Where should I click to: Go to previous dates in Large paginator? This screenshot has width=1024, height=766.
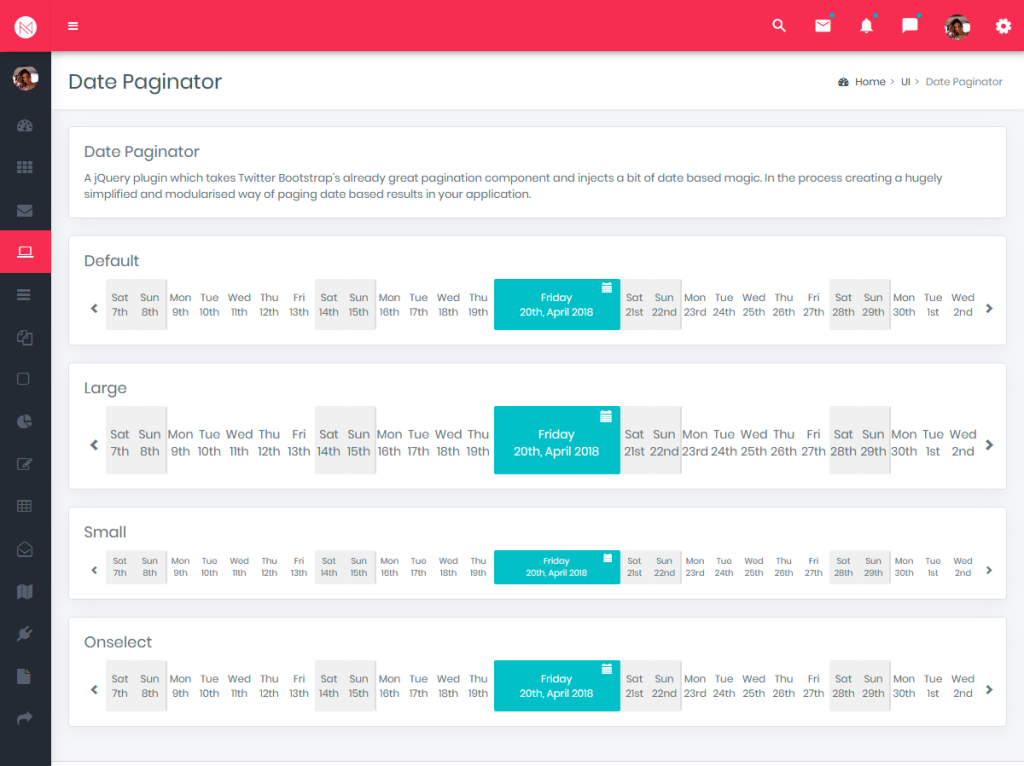[x=94, y=445]
